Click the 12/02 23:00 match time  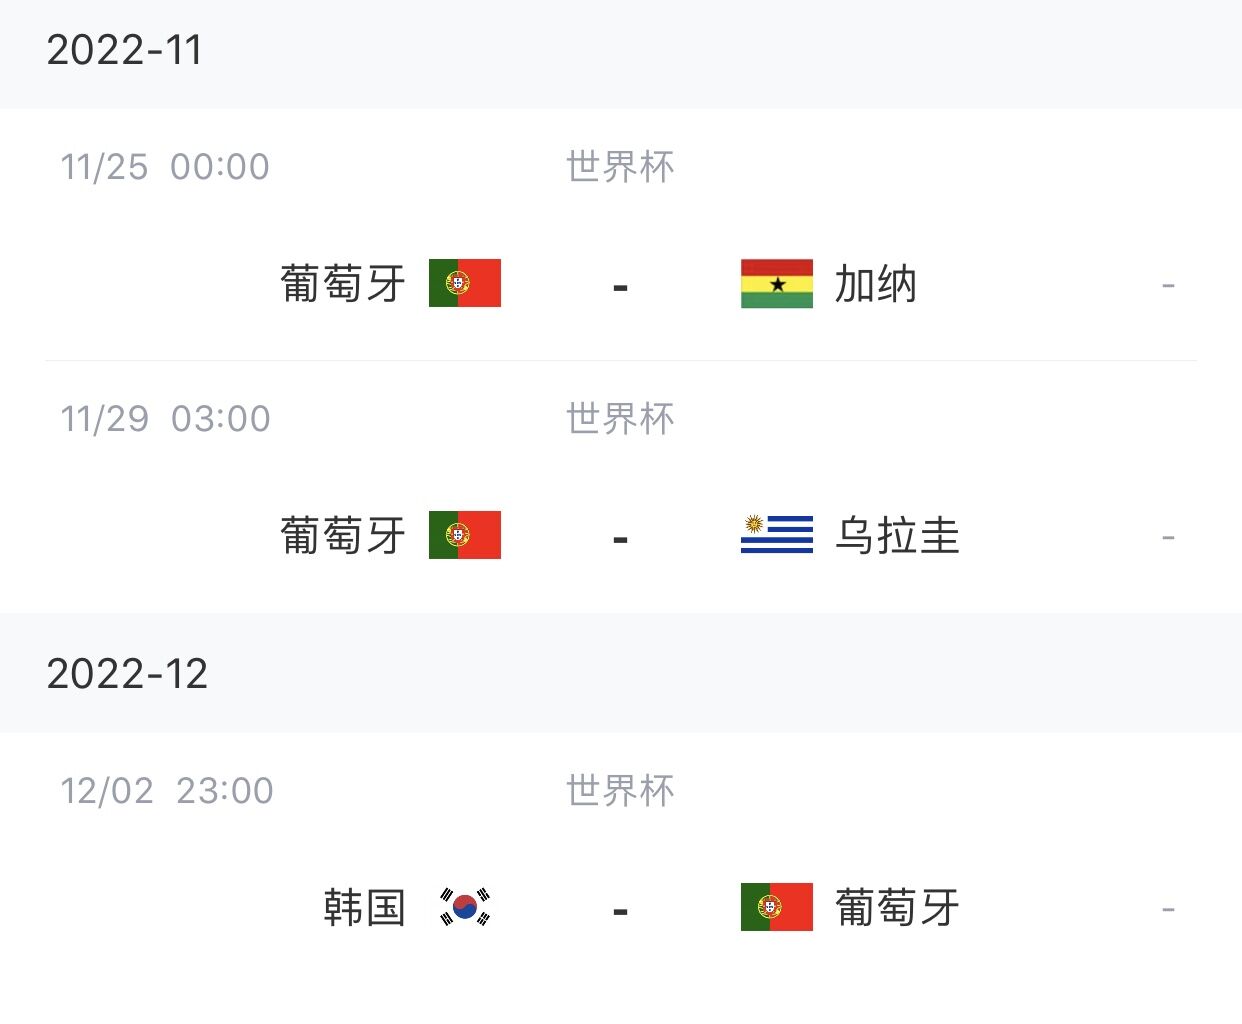tap(167, 791)
